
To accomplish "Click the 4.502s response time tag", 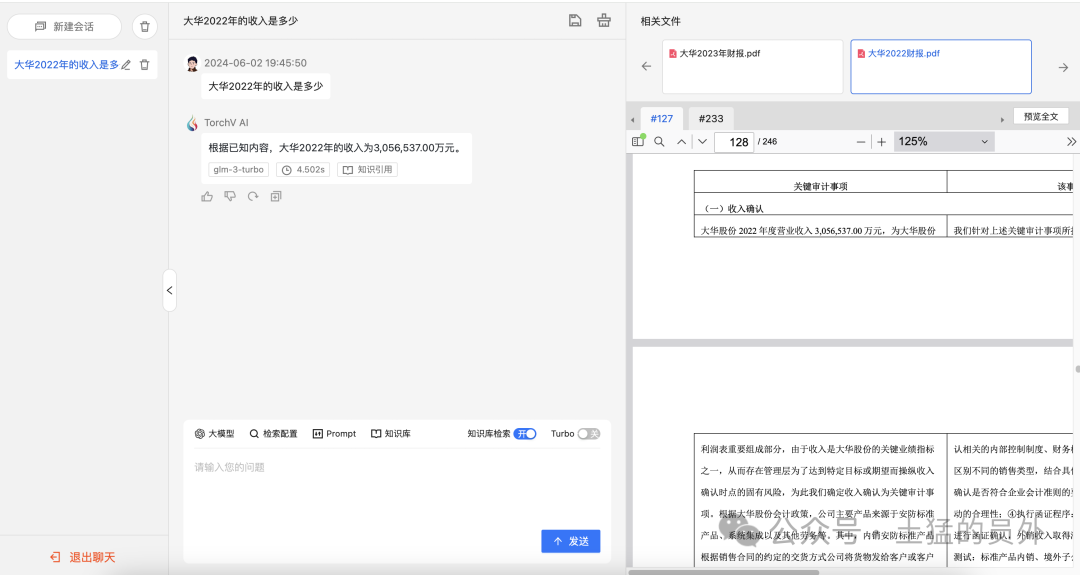I will click(x=303, y=169).
